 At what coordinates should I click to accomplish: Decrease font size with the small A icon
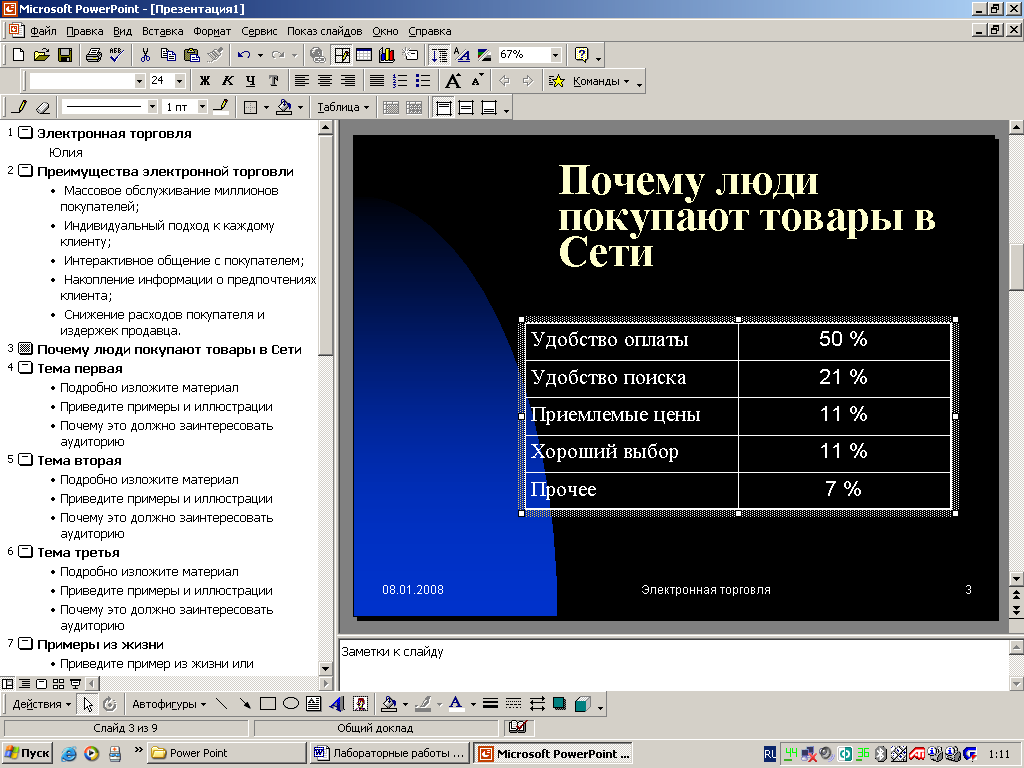click(x=478, y=81)
